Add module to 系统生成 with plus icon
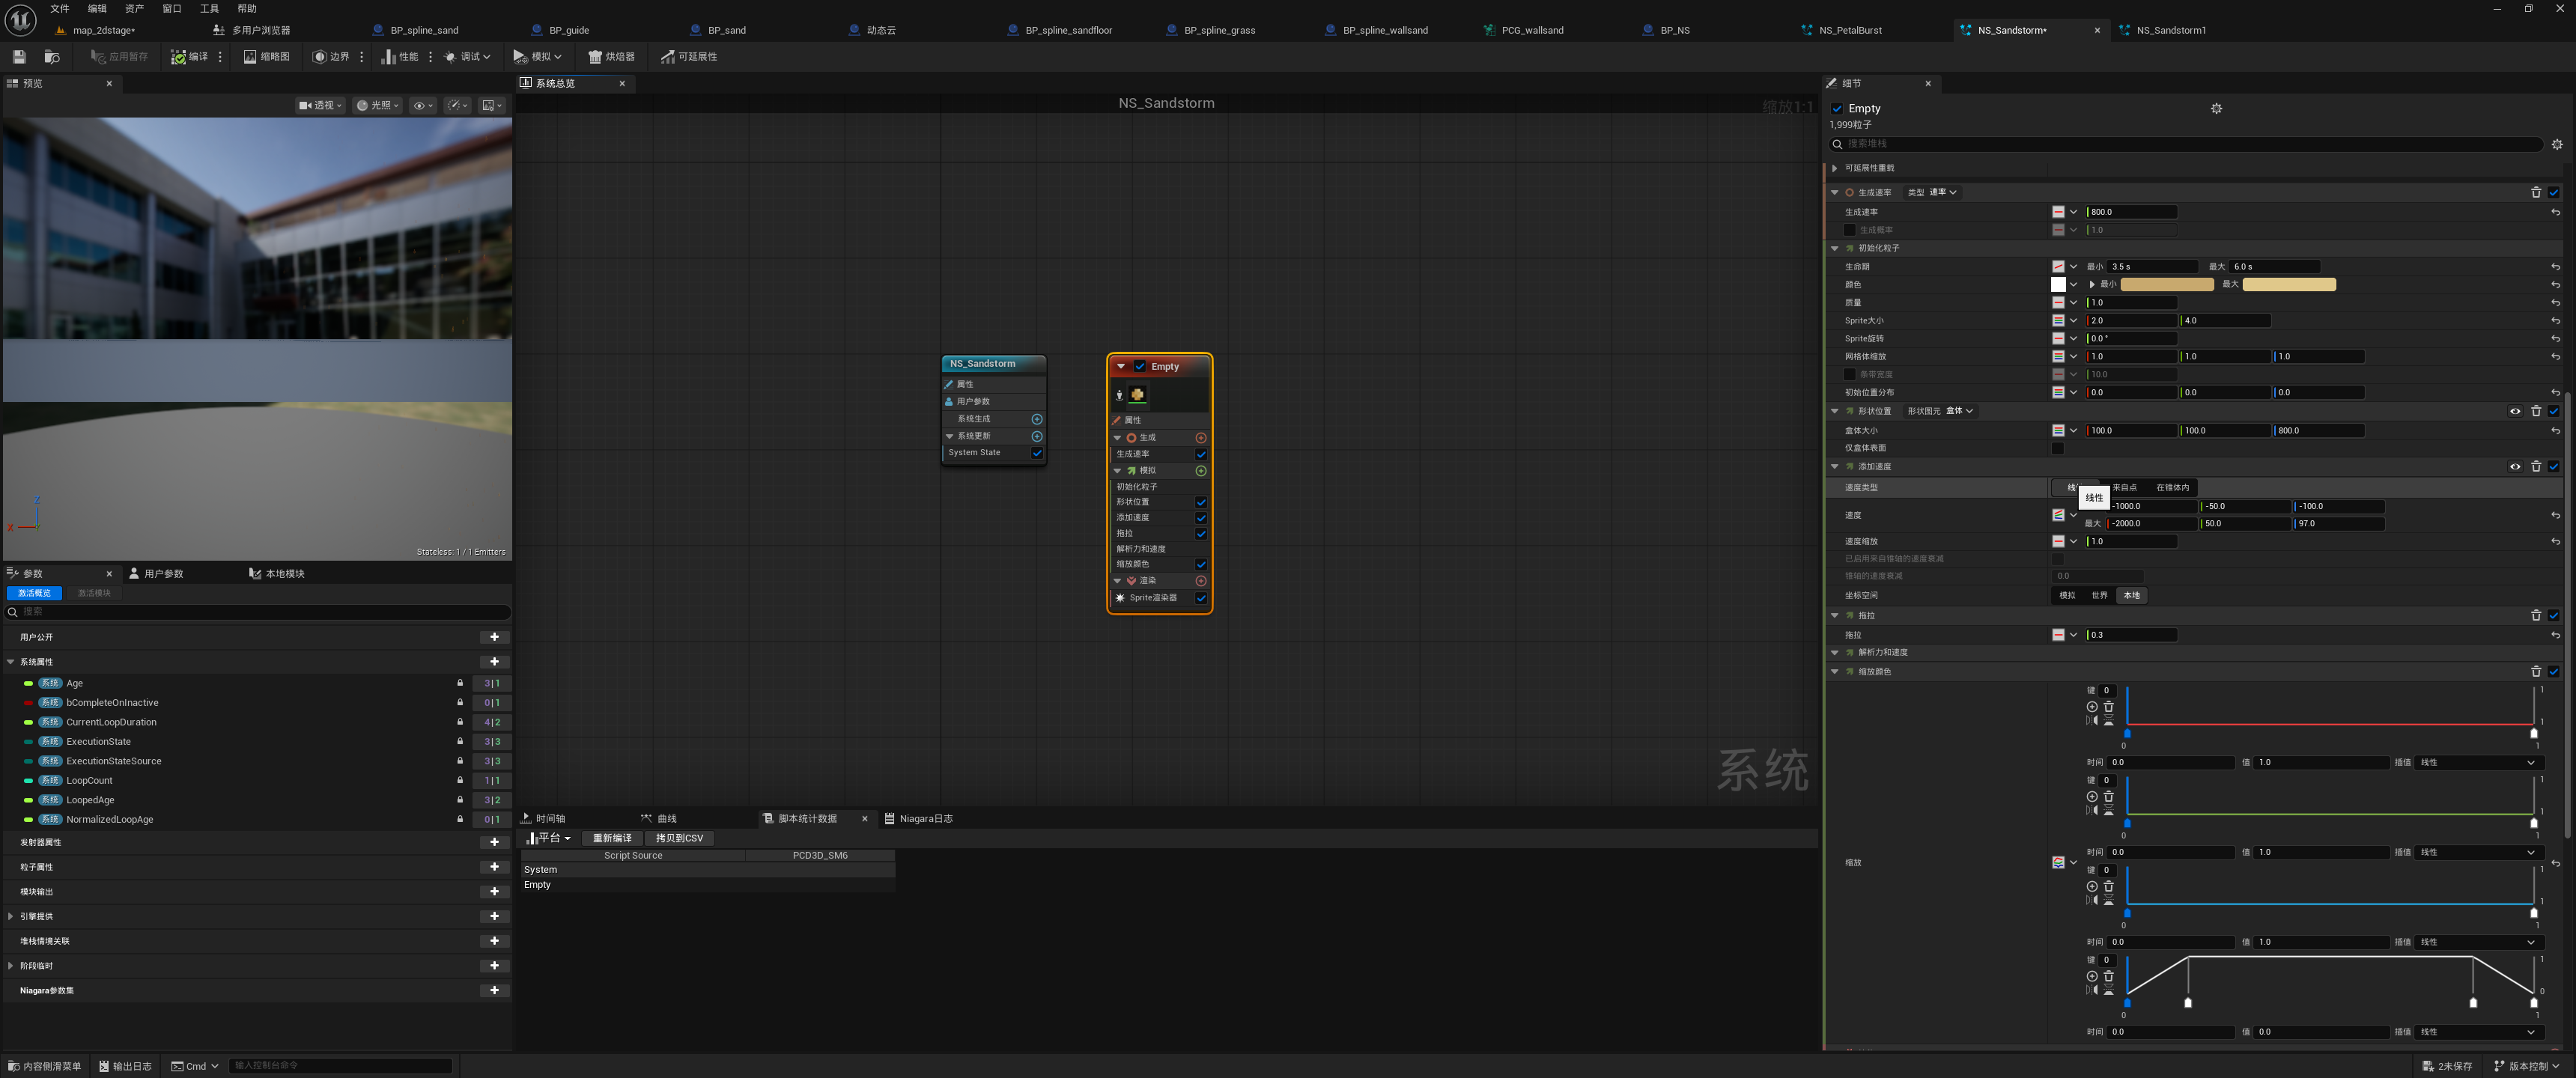This screenshot has height=1078, width=2576. coord(1036,419)
